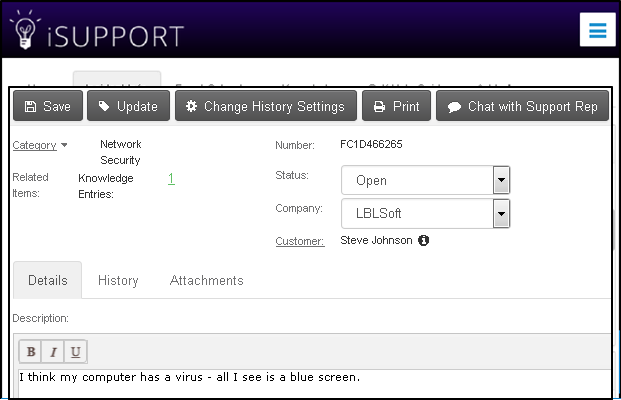Open the Status dropdown showing Open
This screenshot has width=621, height=400.
[x=425, y=180]
